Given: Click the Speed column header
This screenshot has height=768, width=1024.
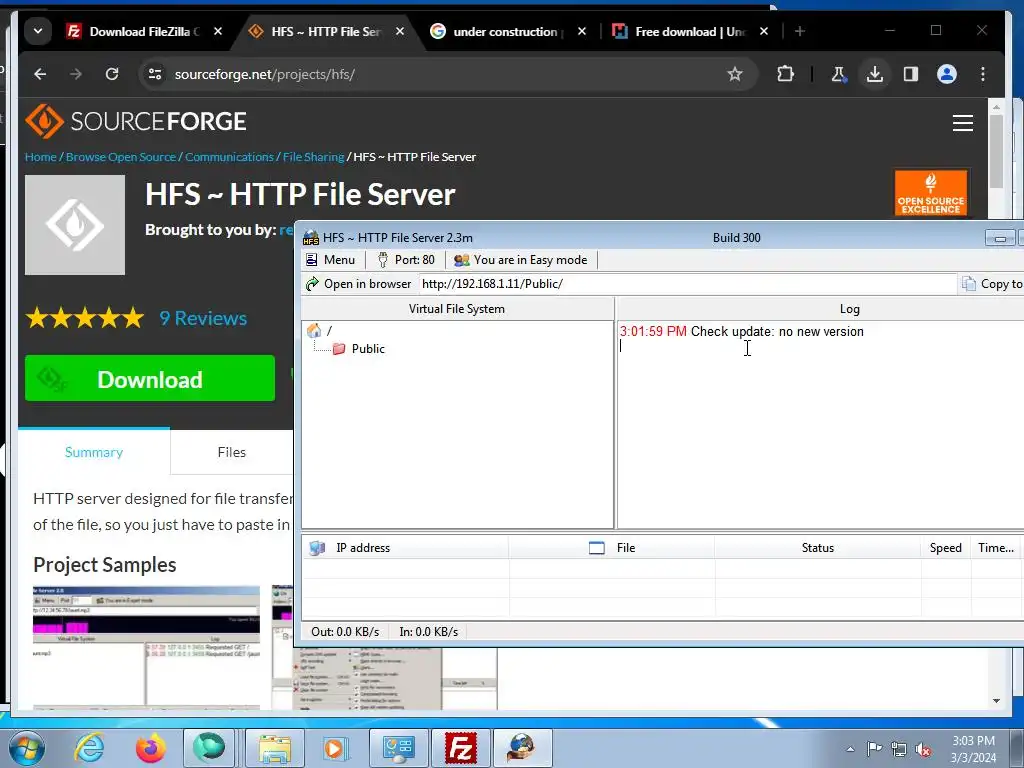Looking at the screenshot, I should click(x=946, y=548).
